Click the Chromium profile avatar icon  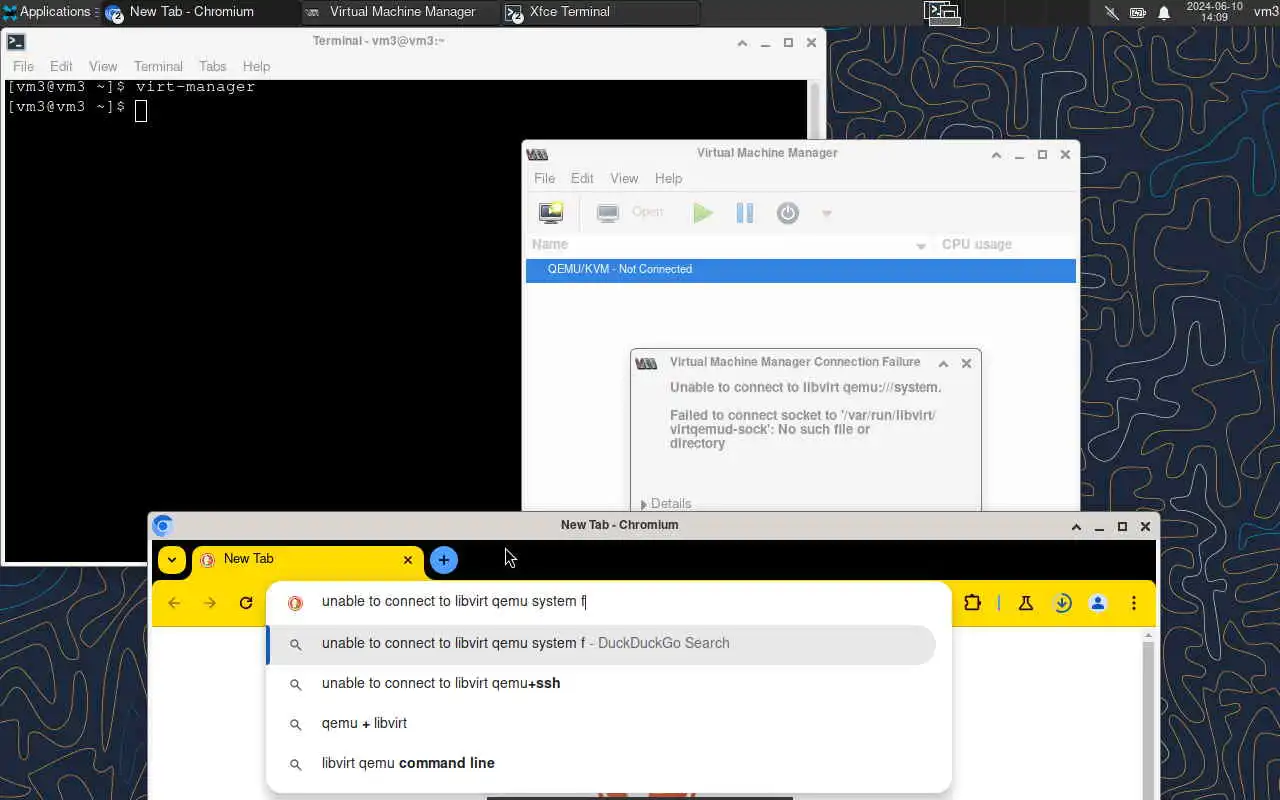[1098, 603]
